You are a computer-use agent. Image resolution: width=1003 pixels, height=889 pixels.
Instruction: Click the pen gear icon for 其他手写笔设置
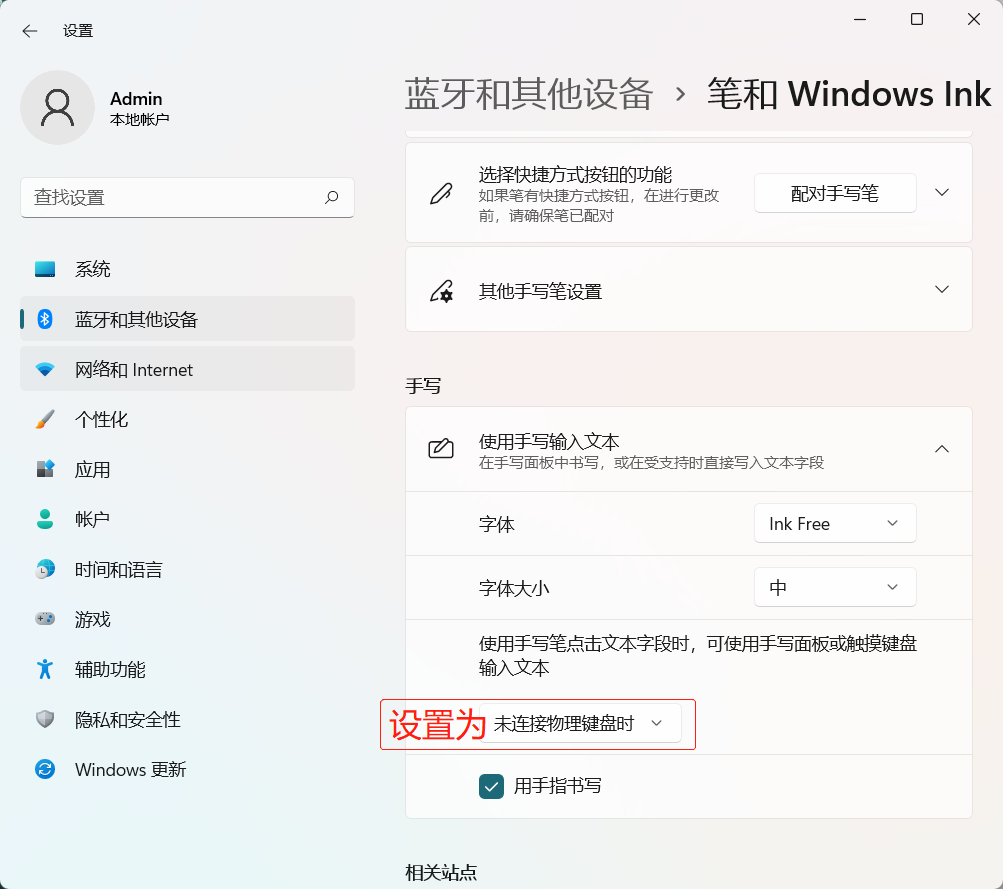coord(441,291)
